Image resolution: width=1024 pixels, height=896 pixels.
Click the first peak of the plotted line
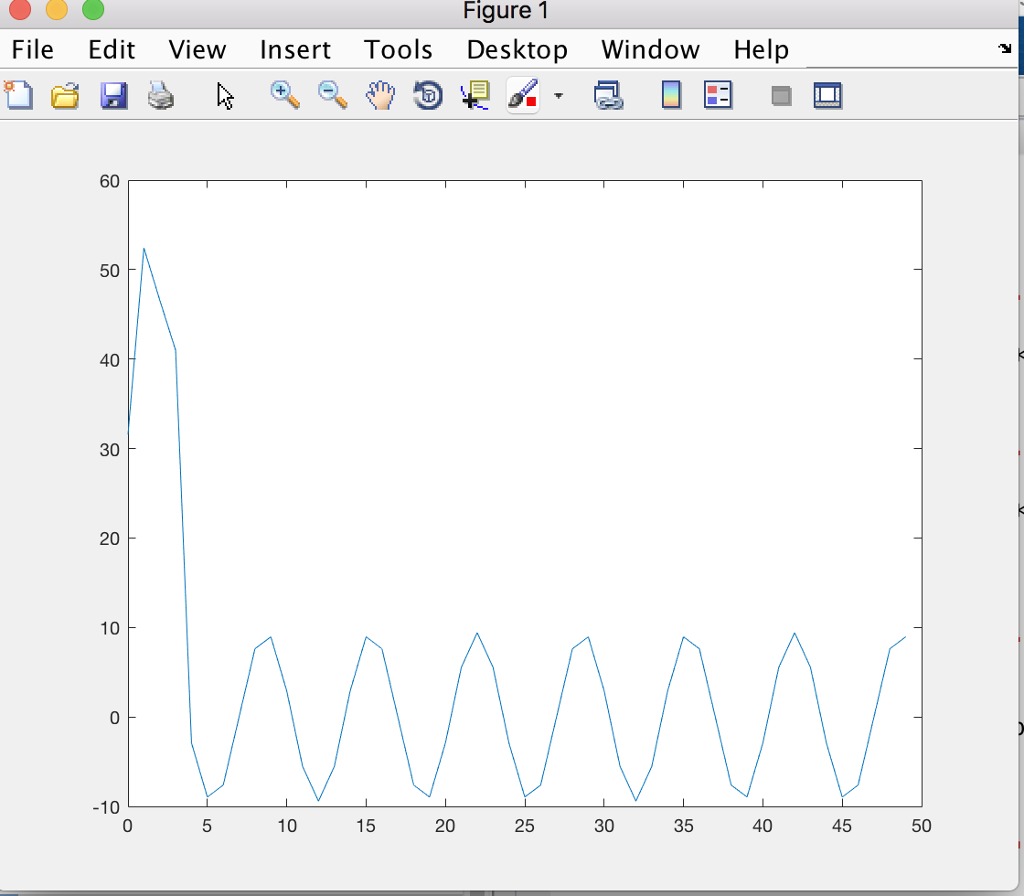144,248
